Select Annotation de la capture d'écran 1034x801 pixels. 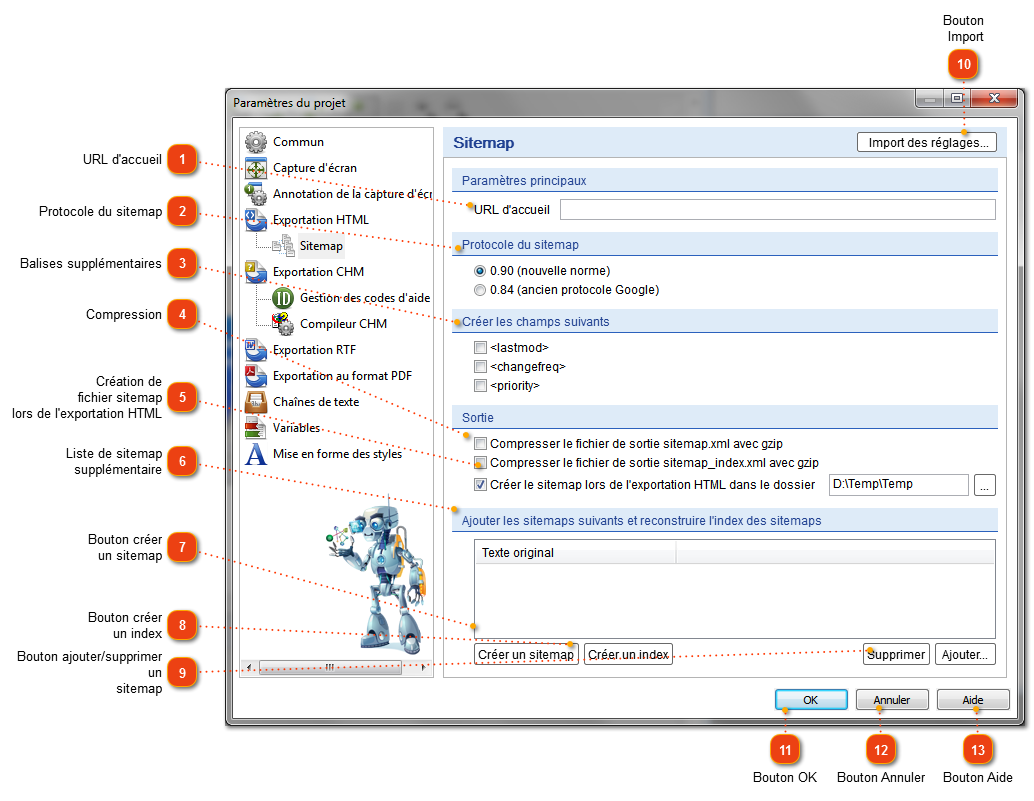click(x=352, y=194)
